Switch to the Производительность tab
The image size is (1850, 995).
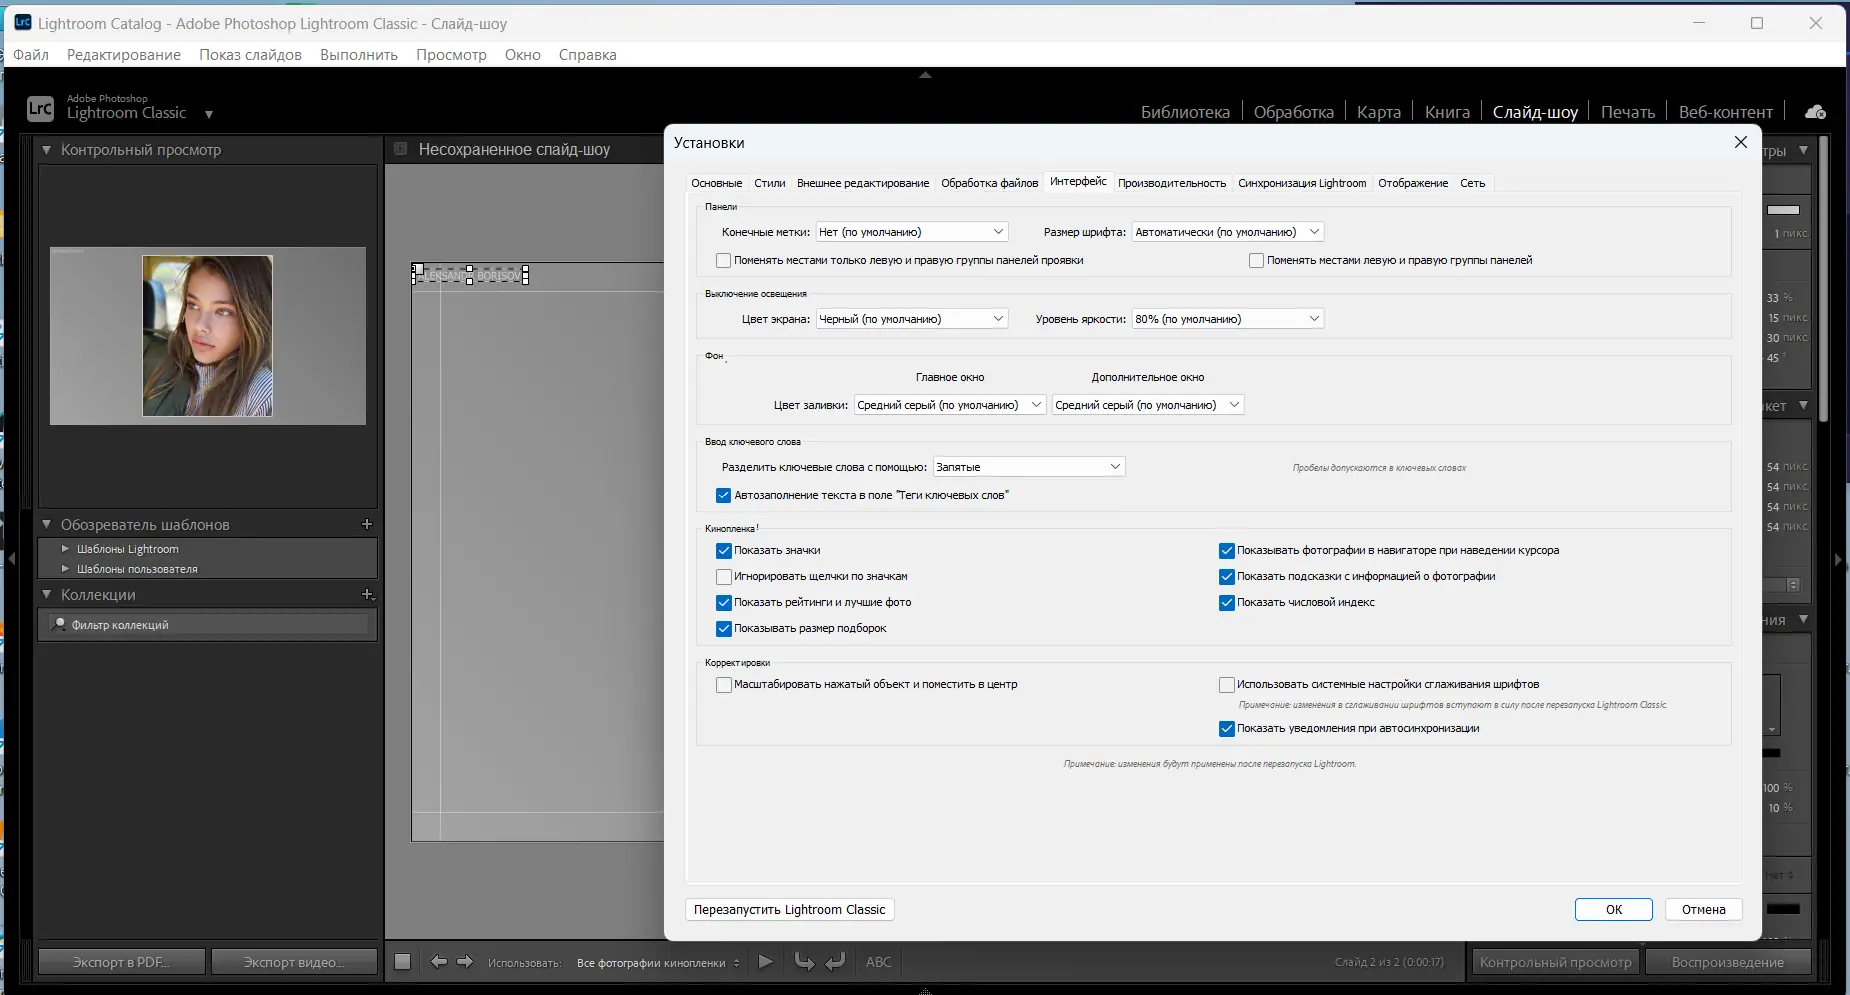pos(1172,183)
